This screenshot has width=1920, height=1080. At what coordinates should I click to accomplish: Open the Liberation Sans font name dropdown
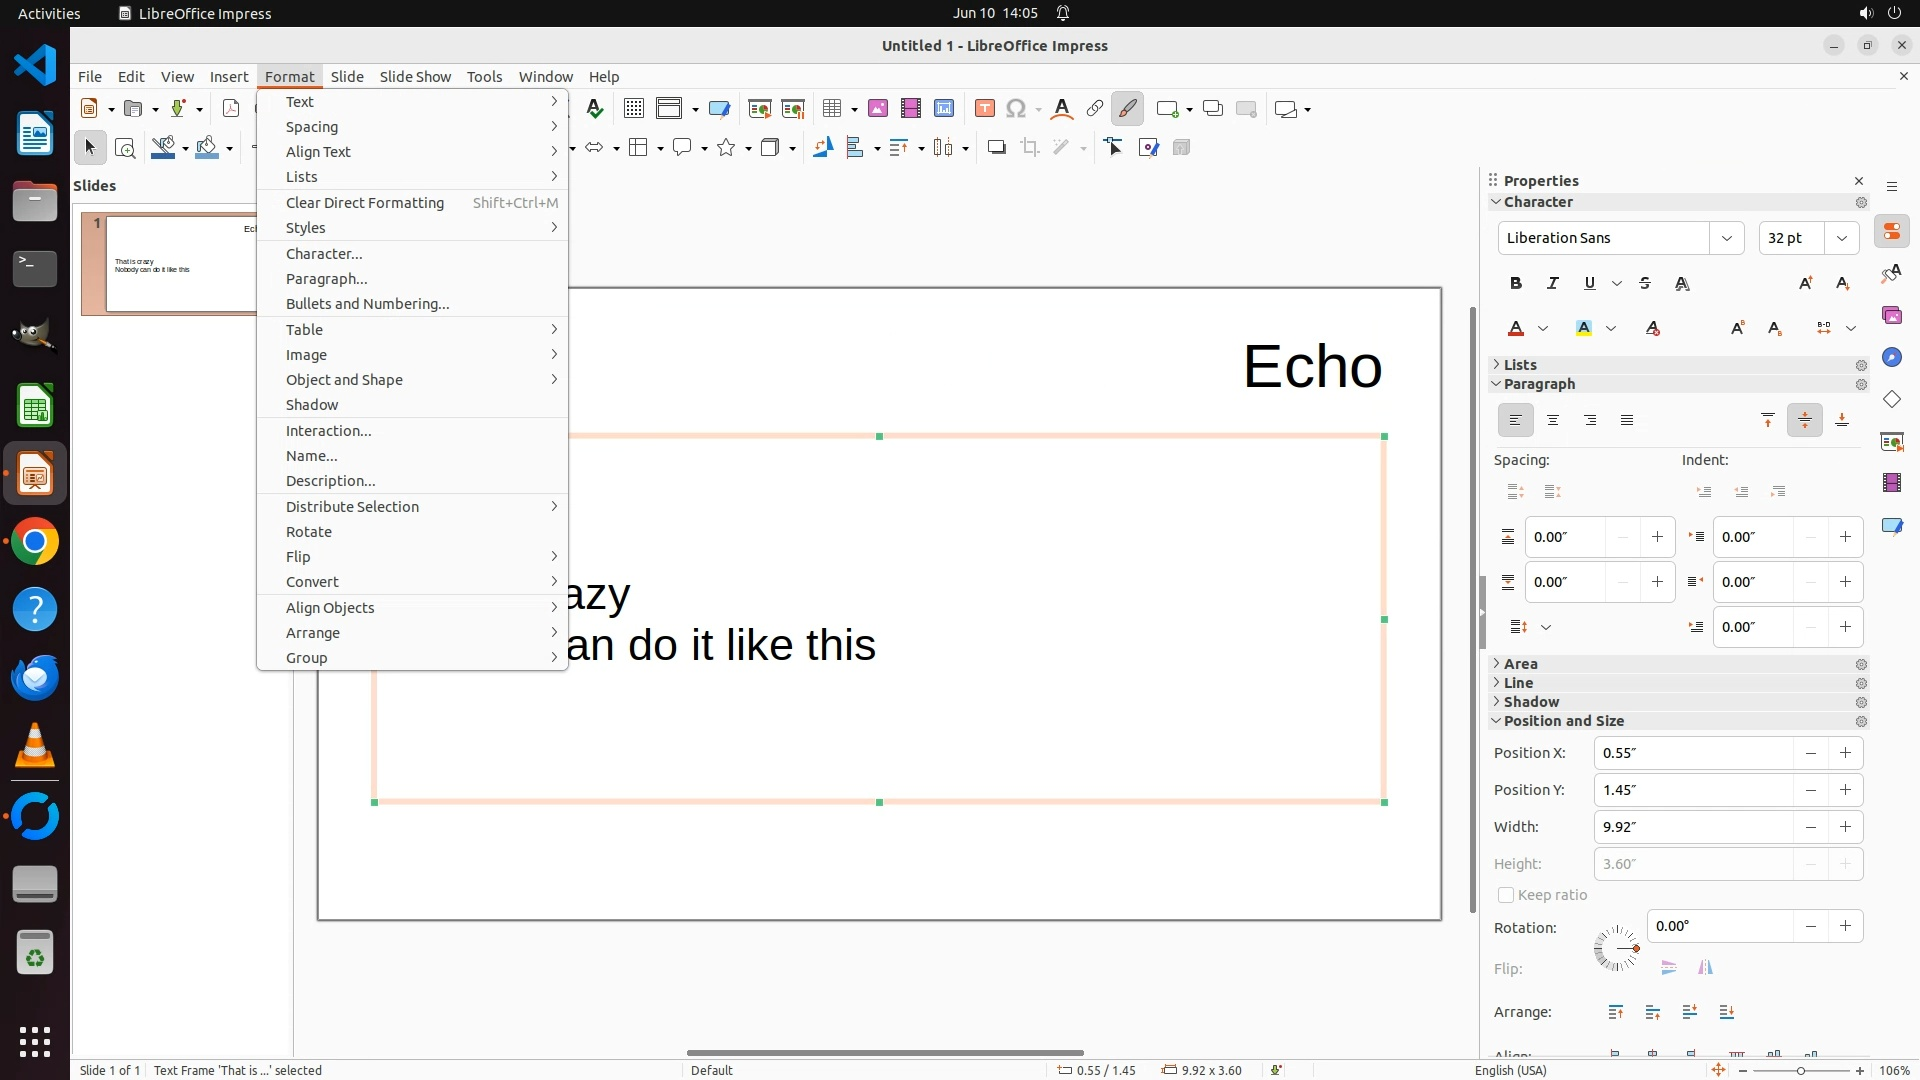1726,238
